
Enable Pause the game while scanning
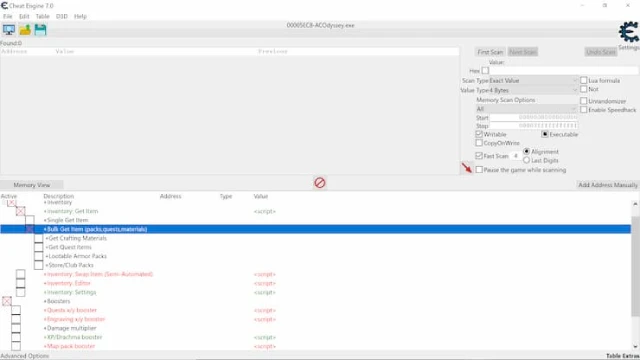(x=479, y=169)
